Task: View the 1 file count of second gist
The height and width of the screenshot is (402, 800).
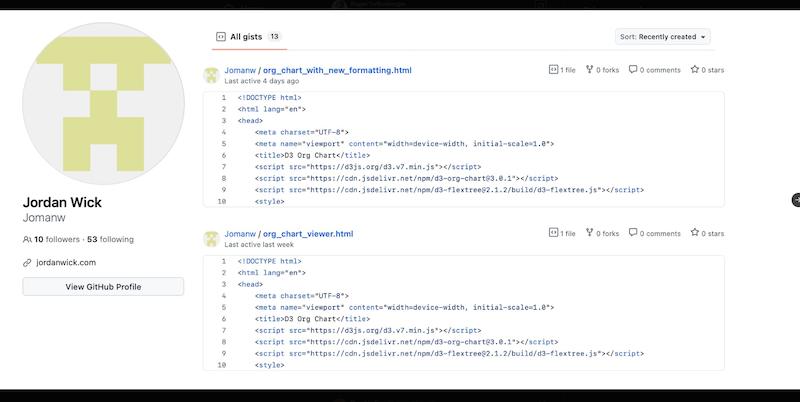Action: [x=562, y=233]
